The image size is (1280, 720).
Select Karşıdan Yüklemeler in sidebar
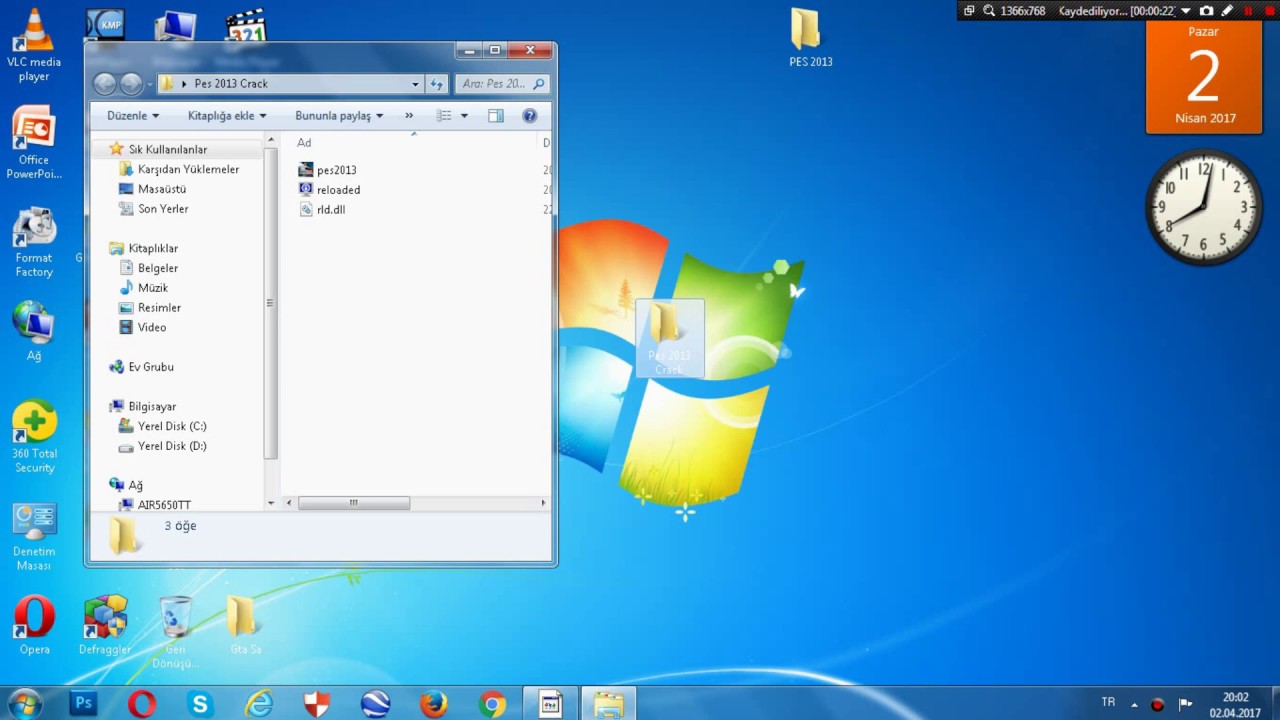188,169
